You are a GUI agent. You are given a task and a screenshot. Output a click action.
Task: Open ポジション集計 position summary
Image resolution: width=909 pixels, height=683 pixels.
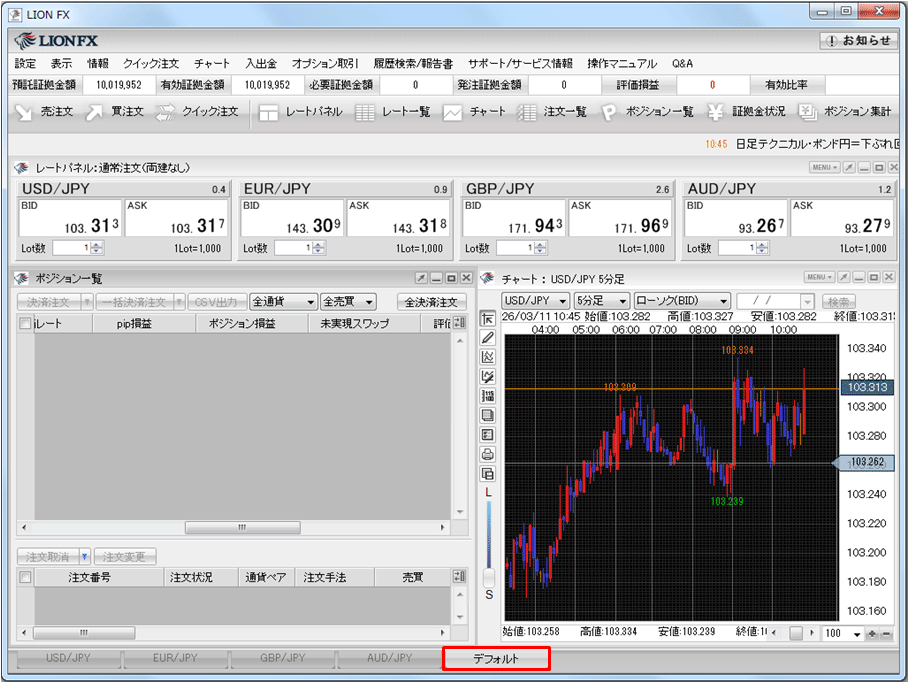pos(845,111)
